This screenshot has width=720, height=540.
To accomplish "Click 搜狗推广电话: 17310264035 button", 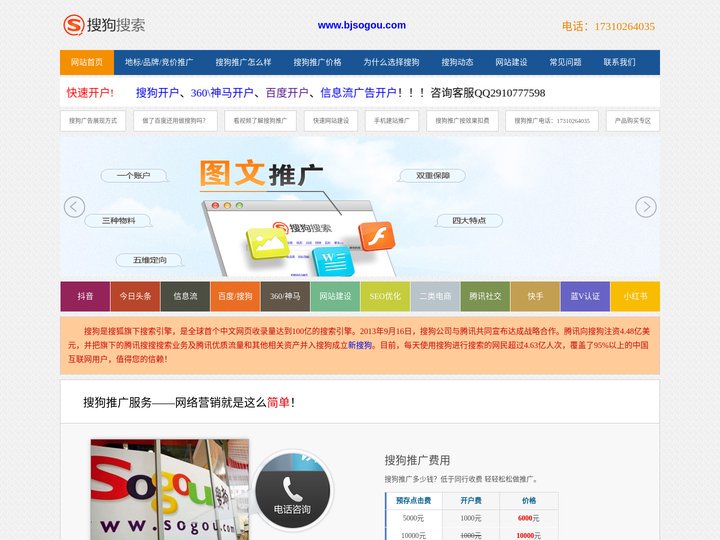I will coord(552,121).
